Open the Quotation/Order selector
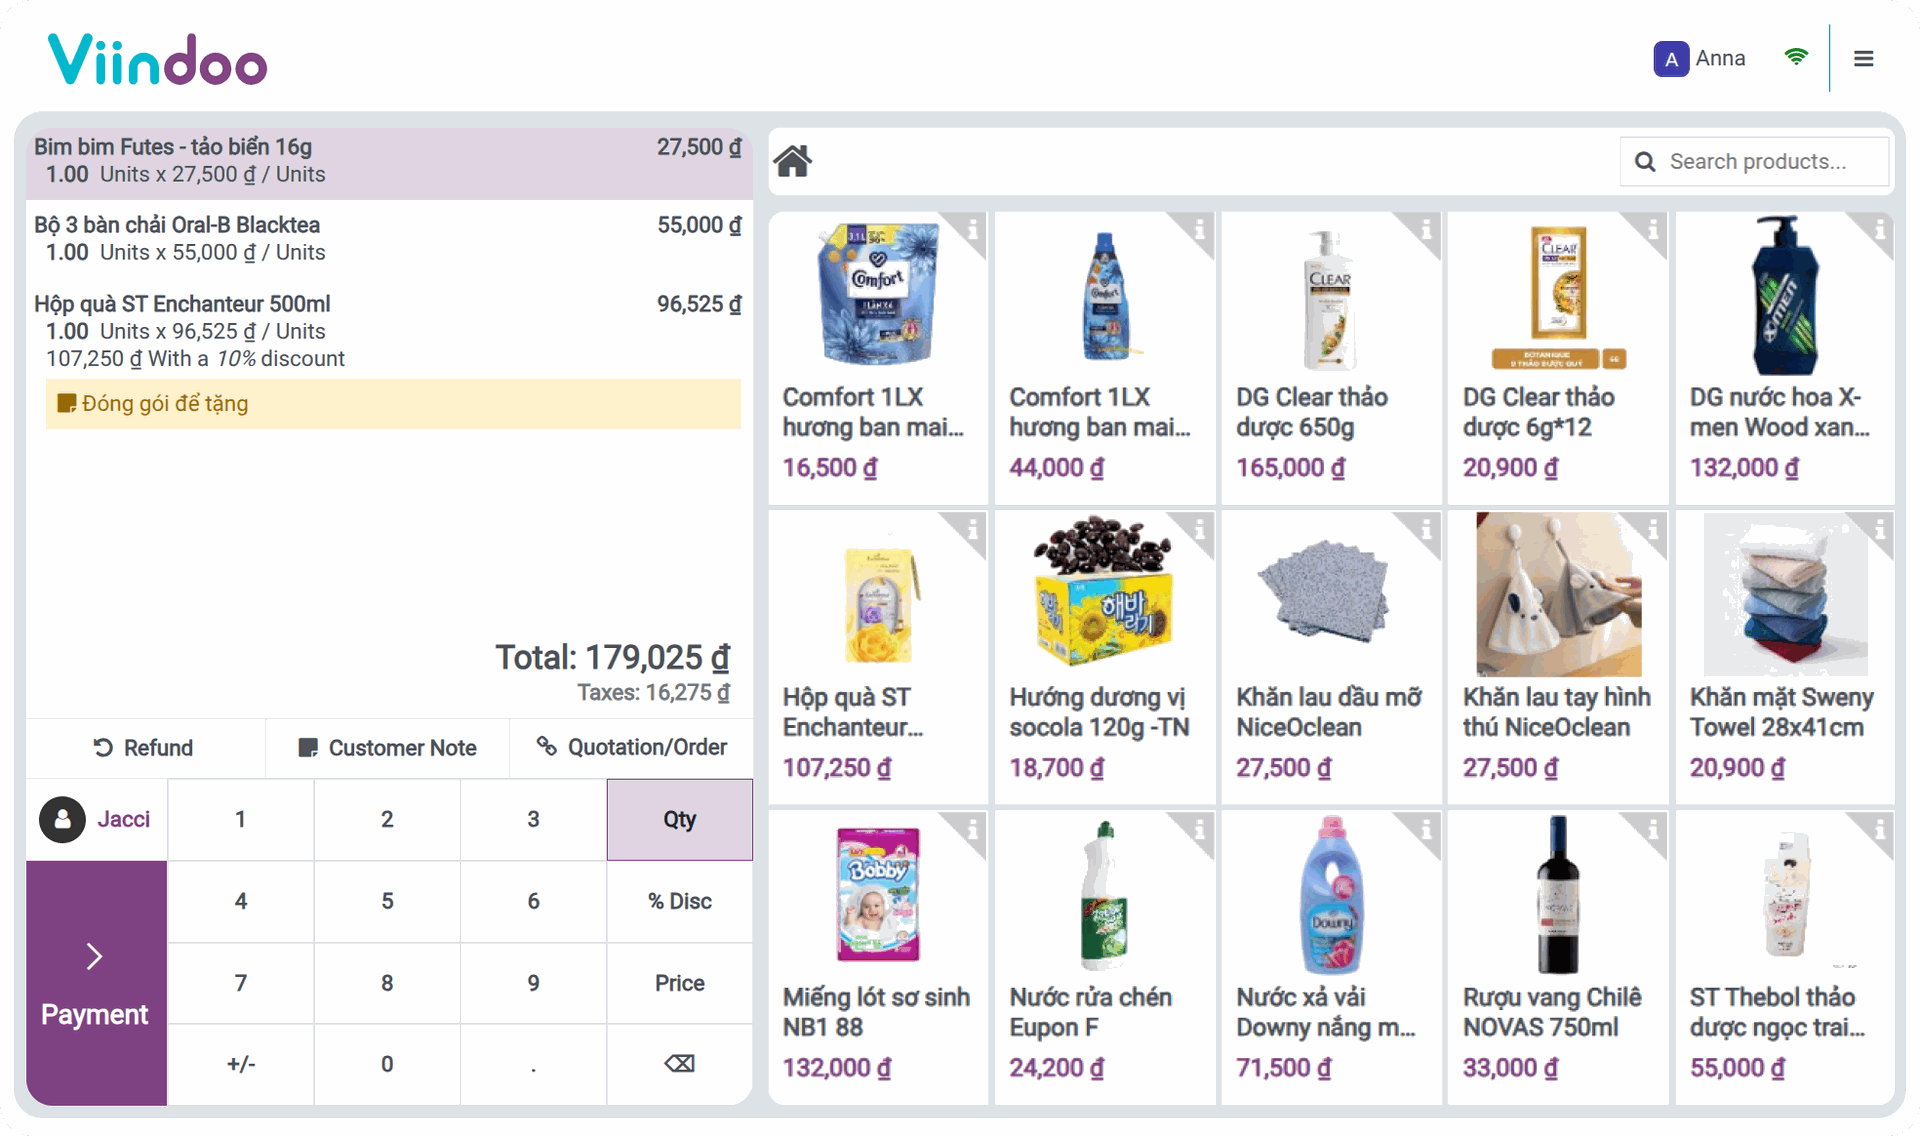 pyautogui.click(x=631, y=748)
